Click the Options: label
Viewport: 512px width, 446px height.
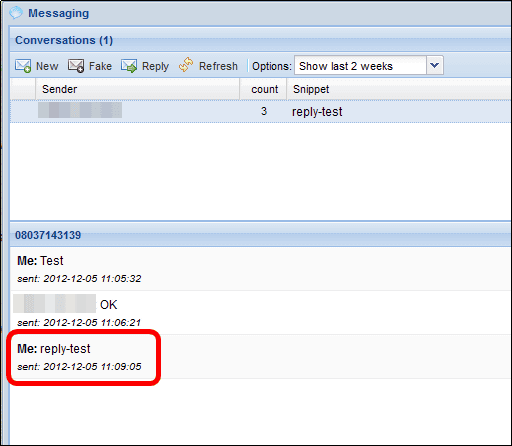tap(272, 66)
